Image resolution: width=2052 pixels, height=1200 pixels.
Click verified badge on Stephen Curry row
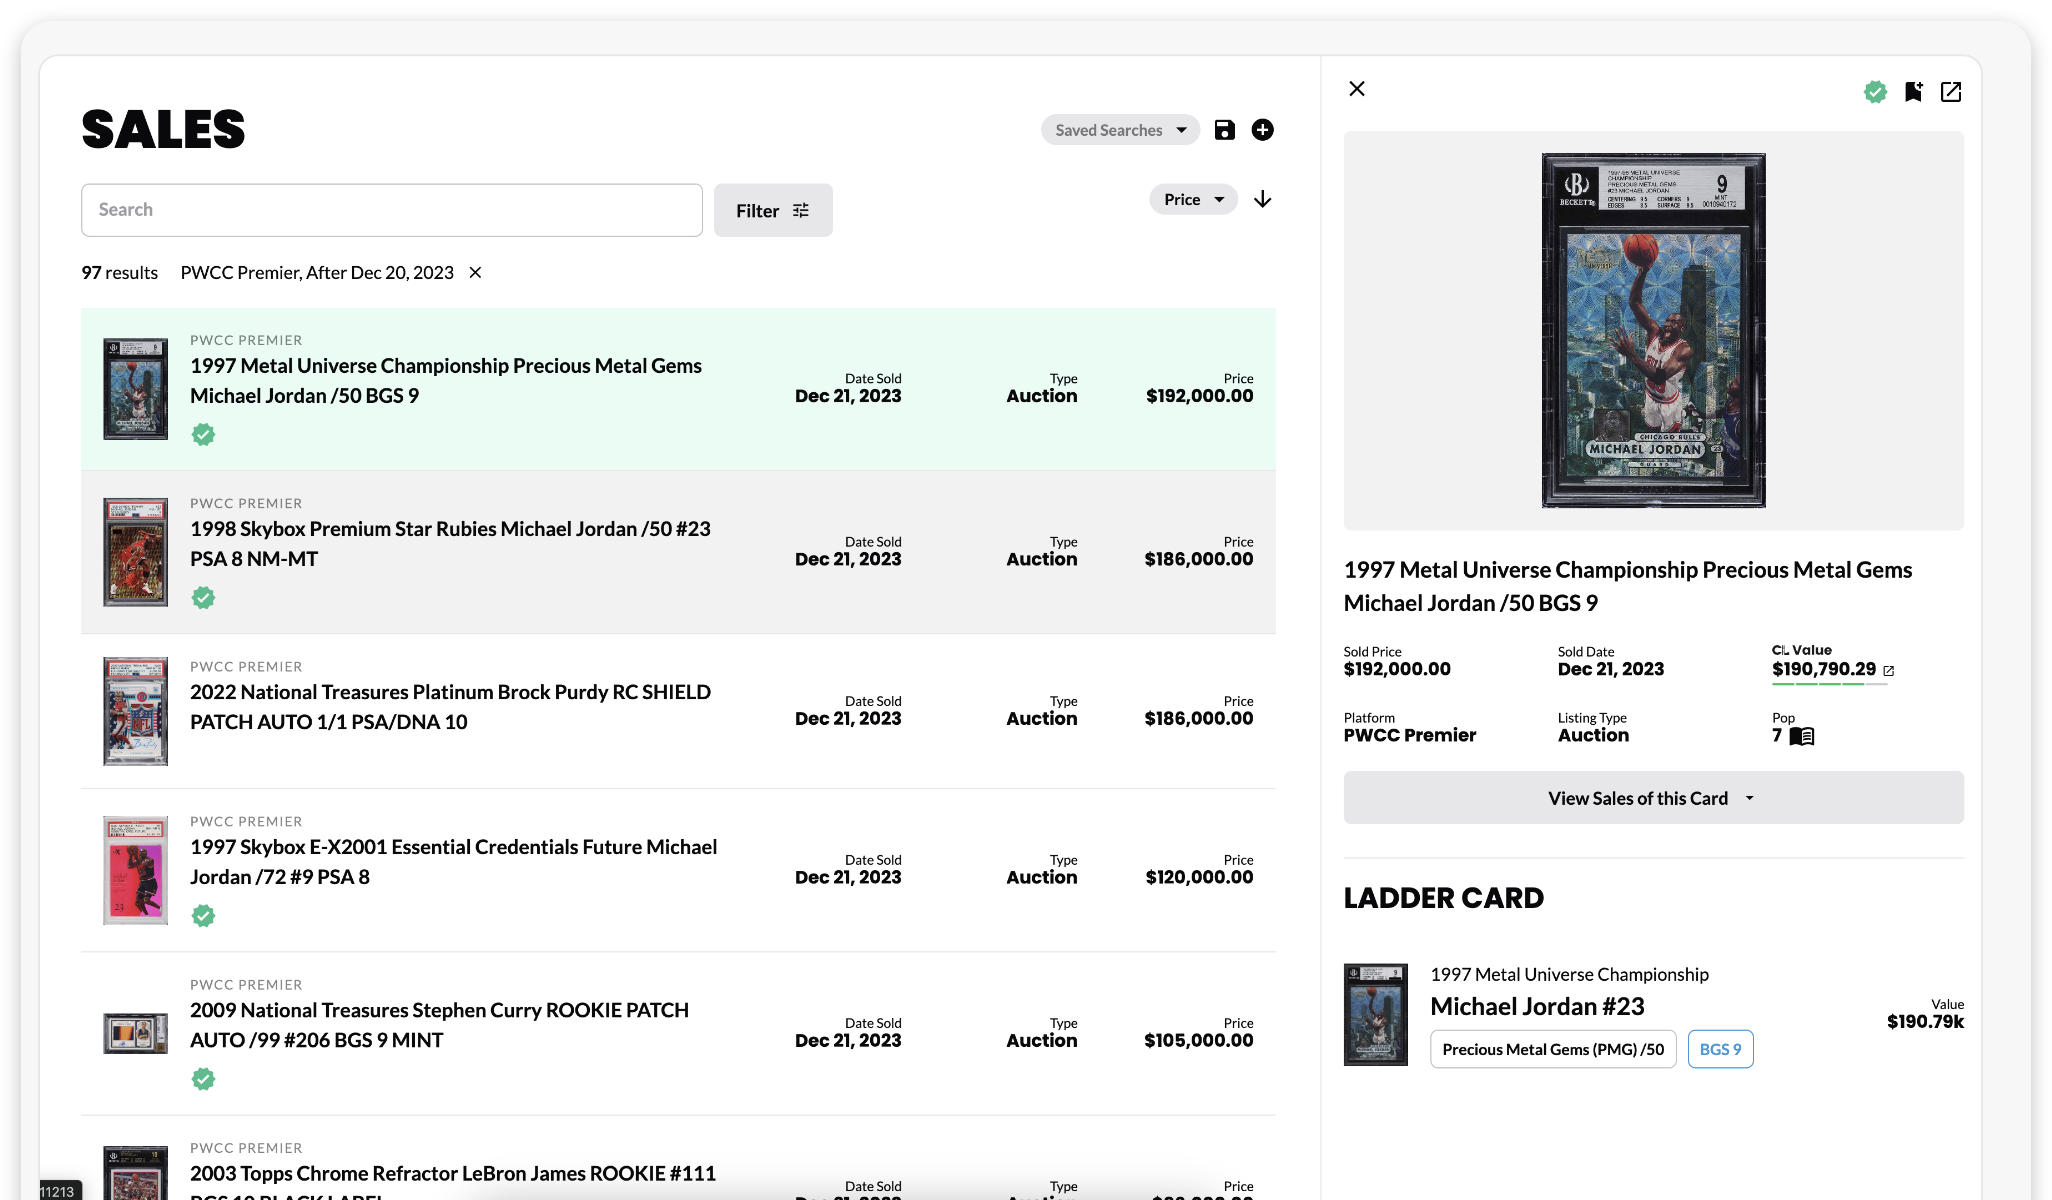[203, 1079]
